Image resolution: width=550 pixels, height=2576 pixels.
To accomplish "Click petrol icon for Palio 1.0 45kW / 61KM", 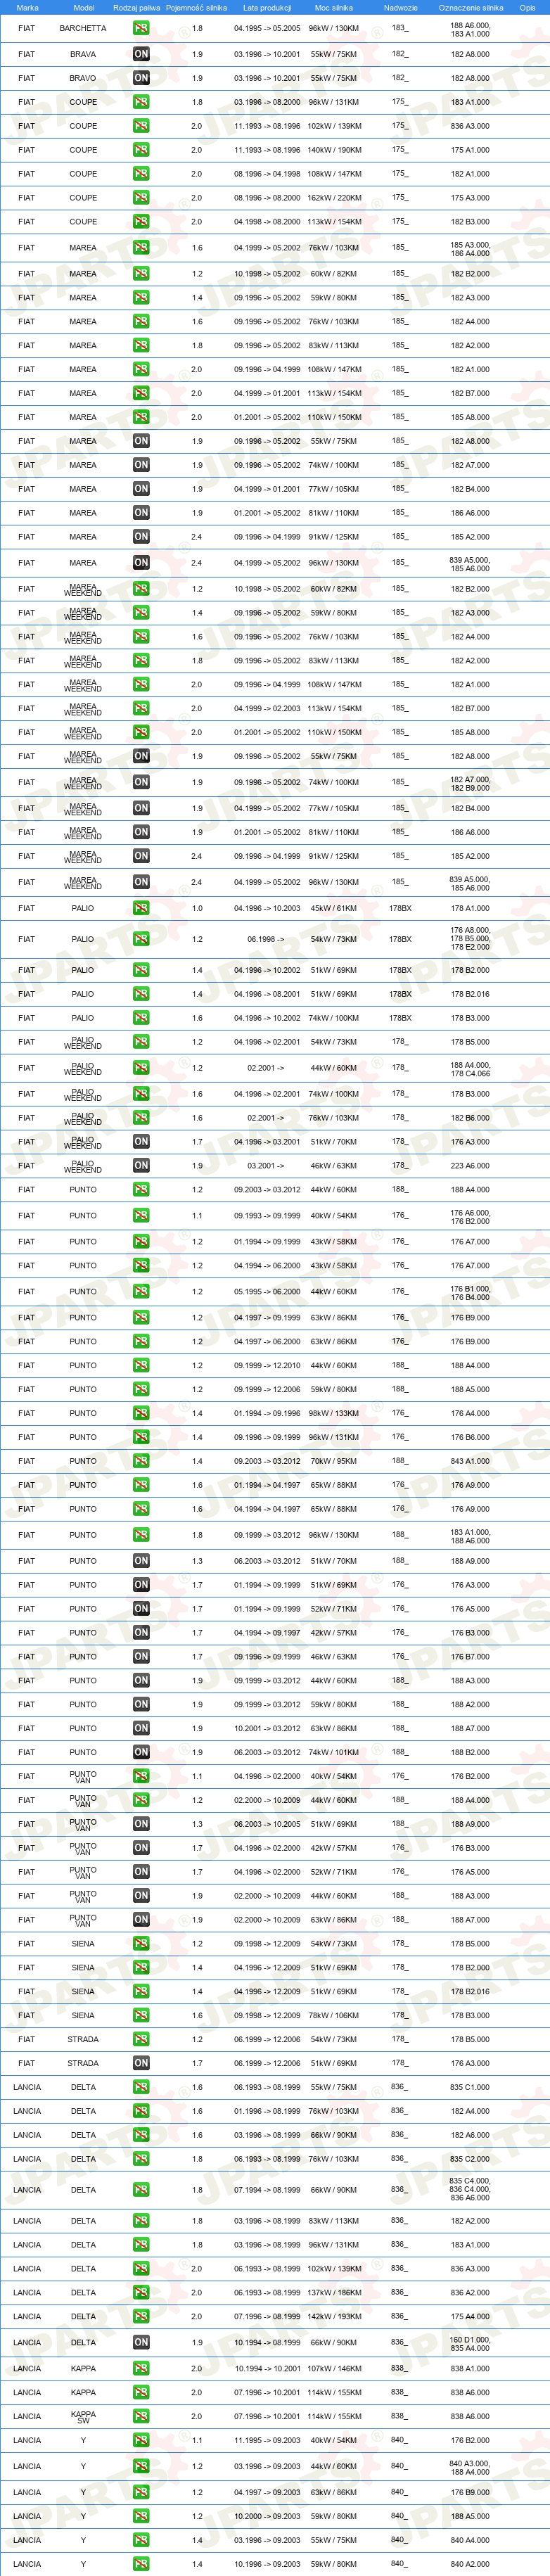I will [141, 908].
